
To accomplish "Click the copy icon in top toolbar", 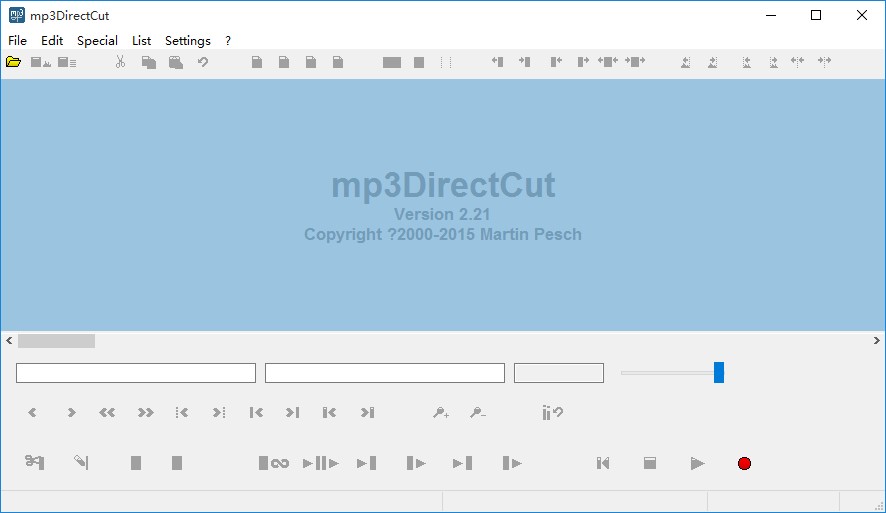I will click(149, 62).
